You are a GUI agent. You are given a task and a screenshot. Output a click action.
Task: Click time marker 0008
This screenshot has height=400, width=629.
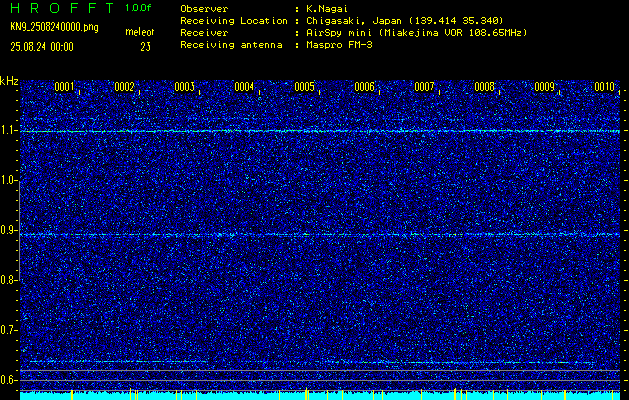[x=485, y=87]
